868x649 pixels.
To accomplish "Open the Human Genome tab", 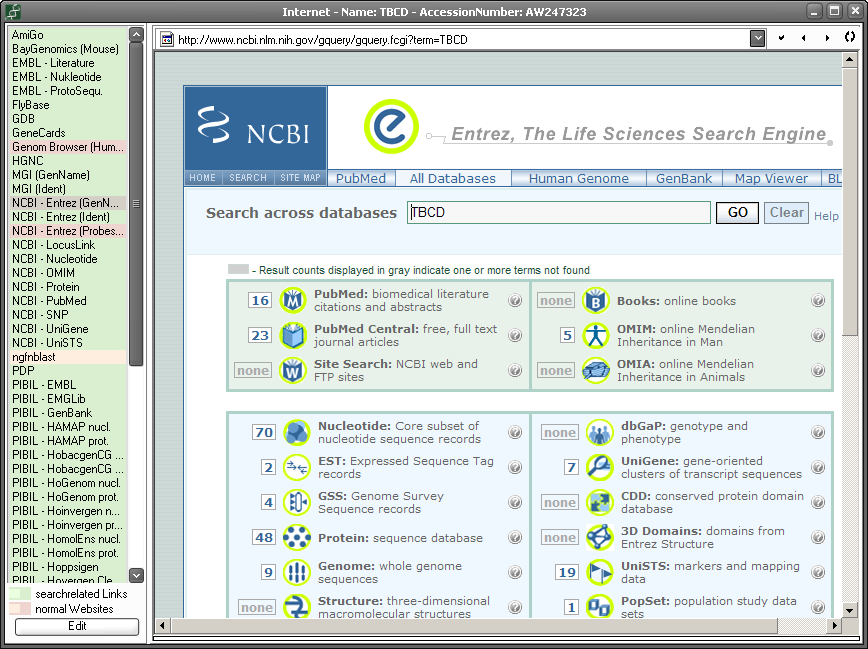I will [578, 178].
